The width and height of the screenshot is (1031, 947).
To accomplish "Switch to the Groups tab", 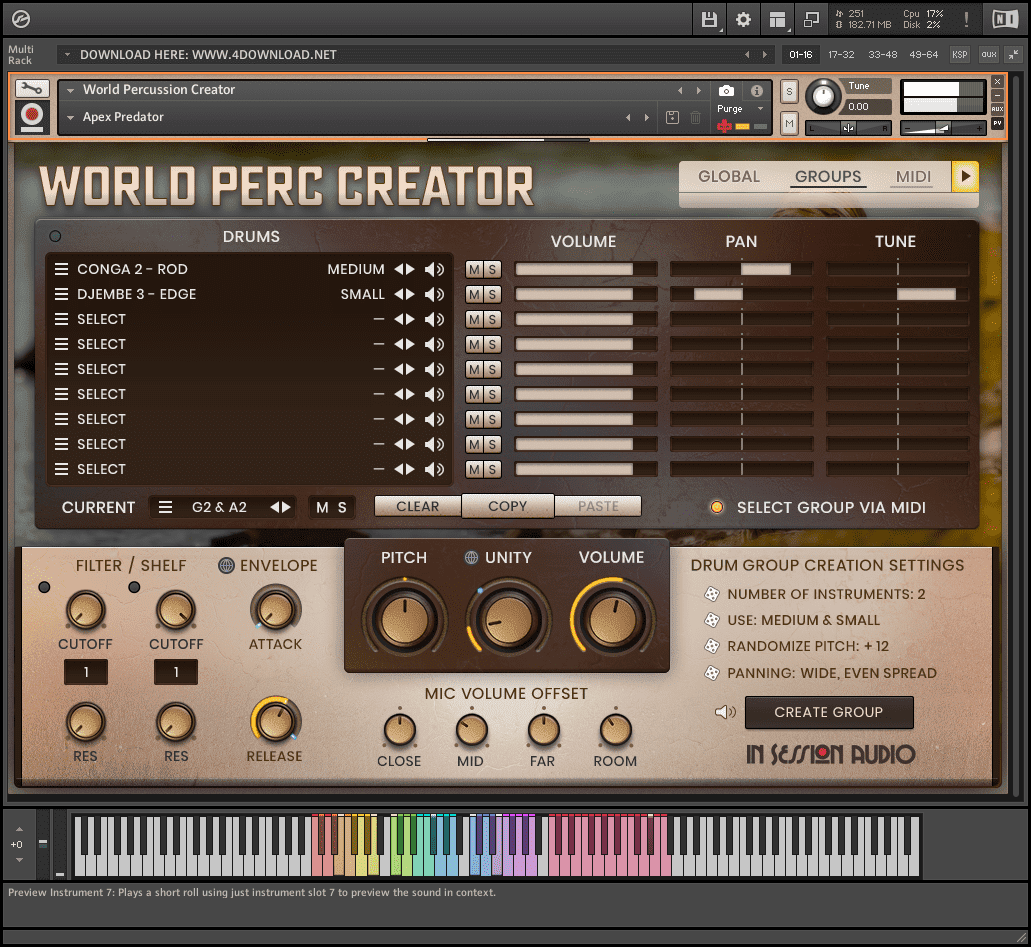I will click(828, 176).
